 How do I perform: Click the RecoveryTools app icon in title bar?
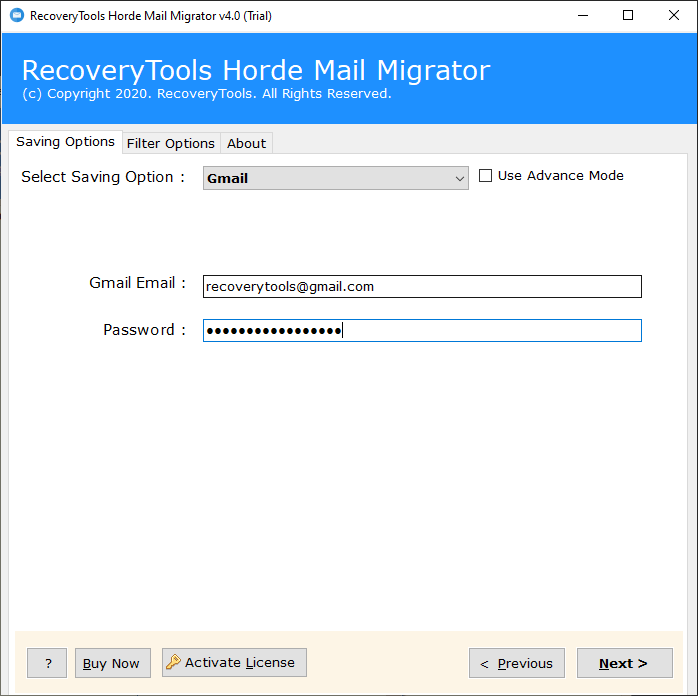coord(17,16)
